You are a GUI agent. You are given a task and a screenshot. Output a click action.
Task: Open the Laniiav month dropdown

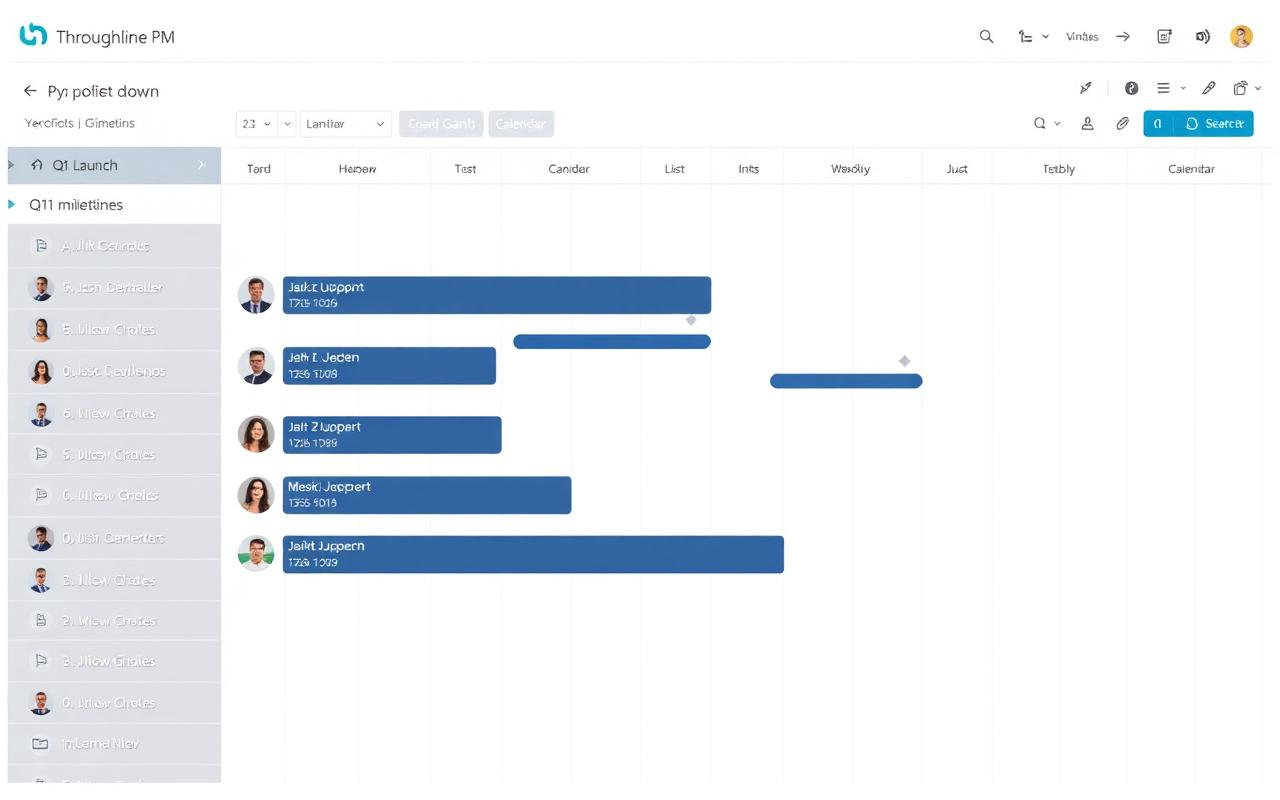tap(345, 123)
